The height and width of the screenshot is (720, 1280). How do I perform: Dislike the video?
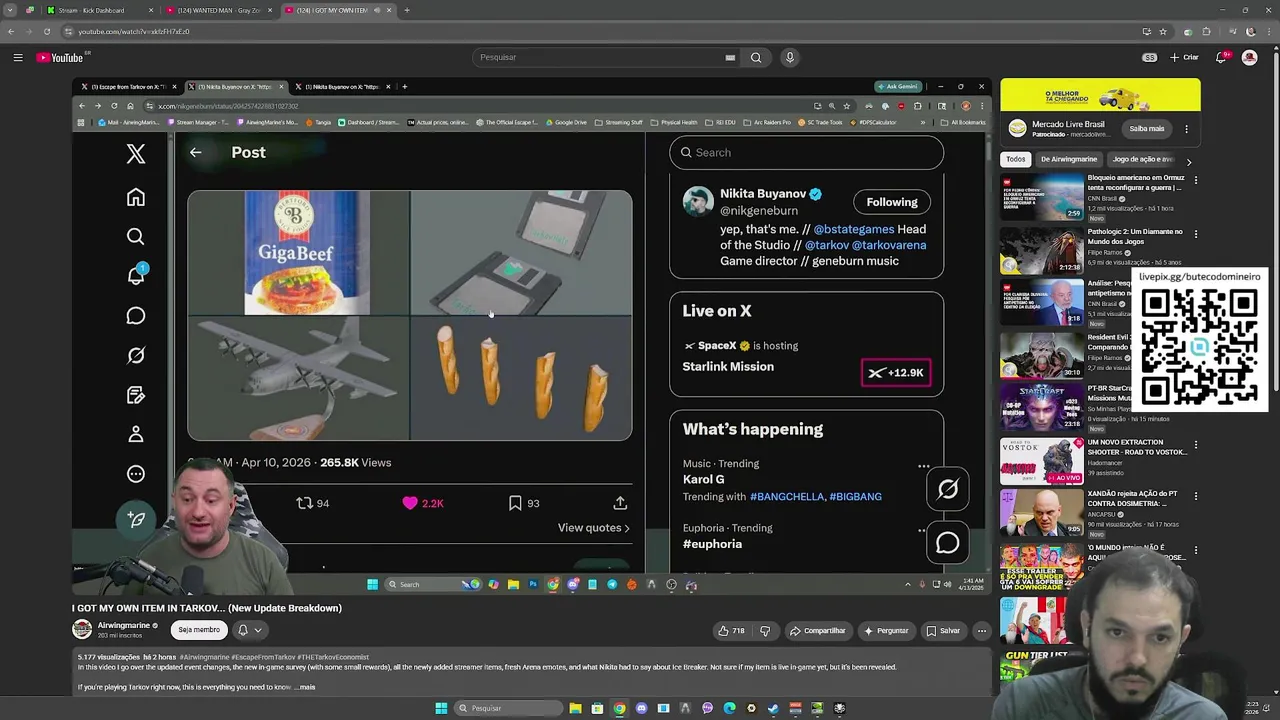pos(765,631)
